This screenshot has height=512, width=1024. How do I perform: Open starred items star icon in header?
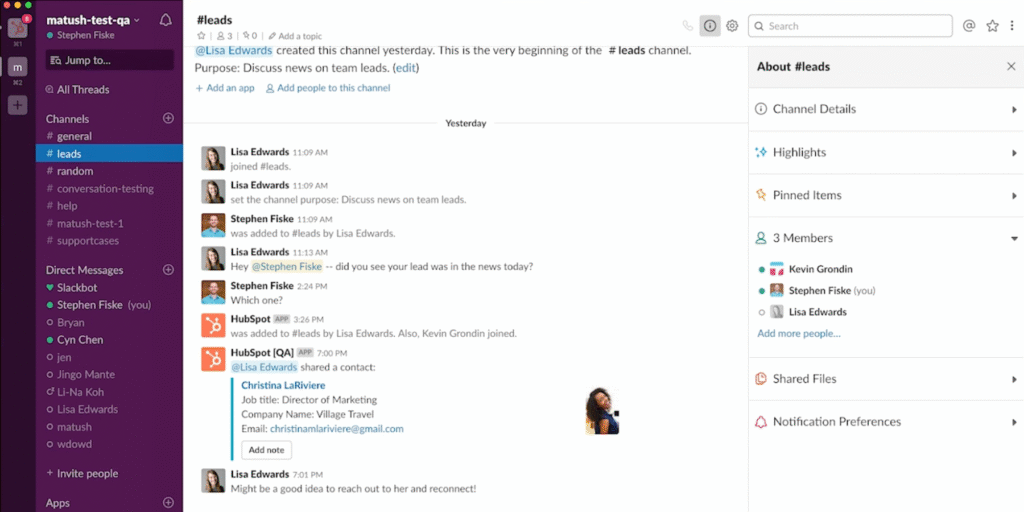point(993,25)
